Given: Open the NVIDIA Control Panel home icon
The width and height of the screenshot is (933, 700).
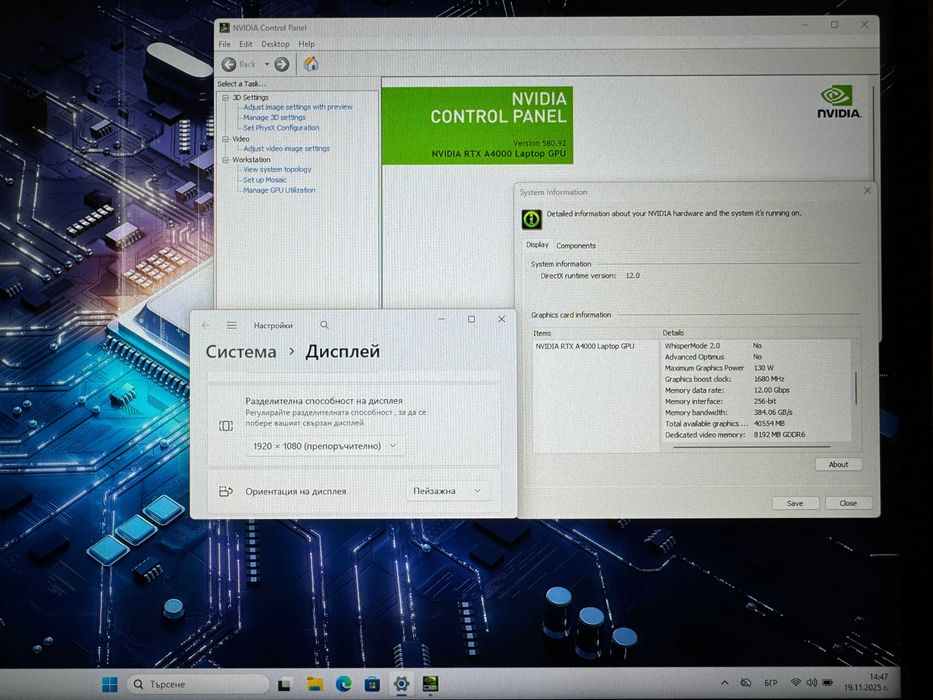Looking at the screenshot, I should point(311,64).
